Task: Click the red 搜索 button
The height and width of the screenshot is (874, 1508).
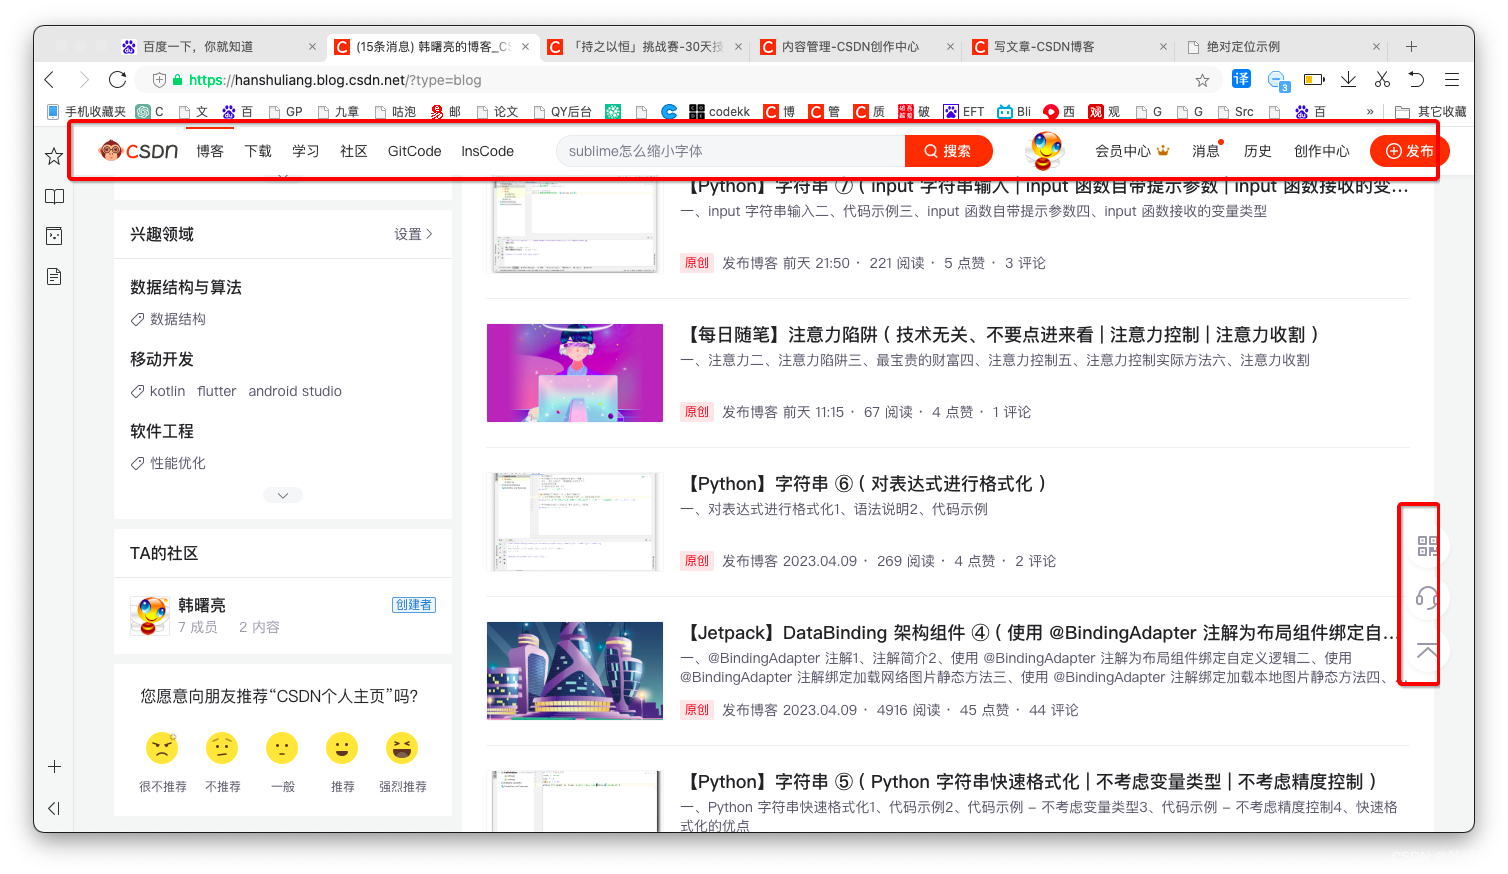Action: [x=948, y=151]
